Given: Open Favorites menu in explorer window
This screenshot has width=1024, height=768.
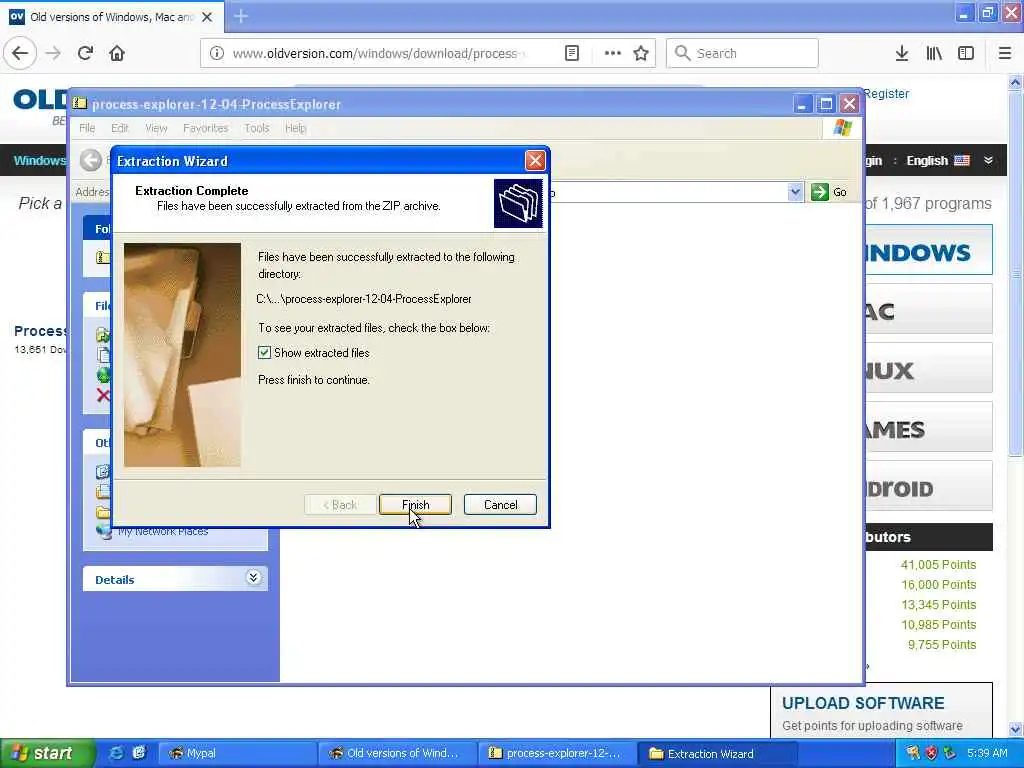Looking at the screenshot, I should click(206, 128).
